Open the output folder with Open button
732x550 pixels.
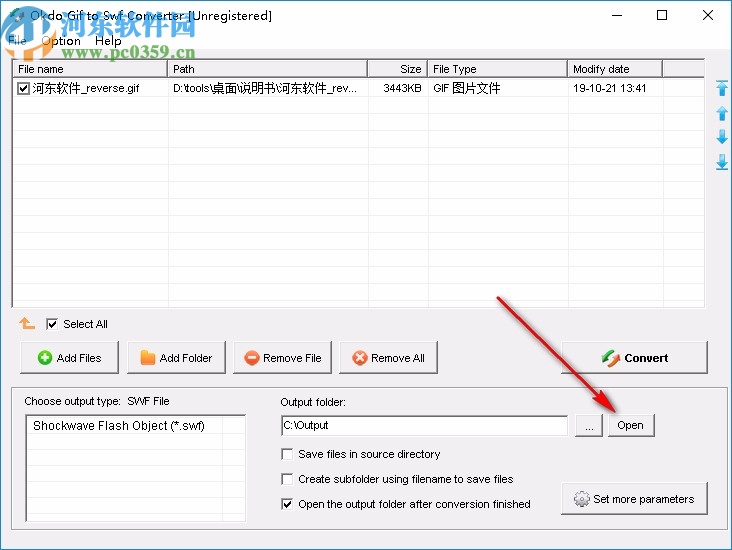631,425
